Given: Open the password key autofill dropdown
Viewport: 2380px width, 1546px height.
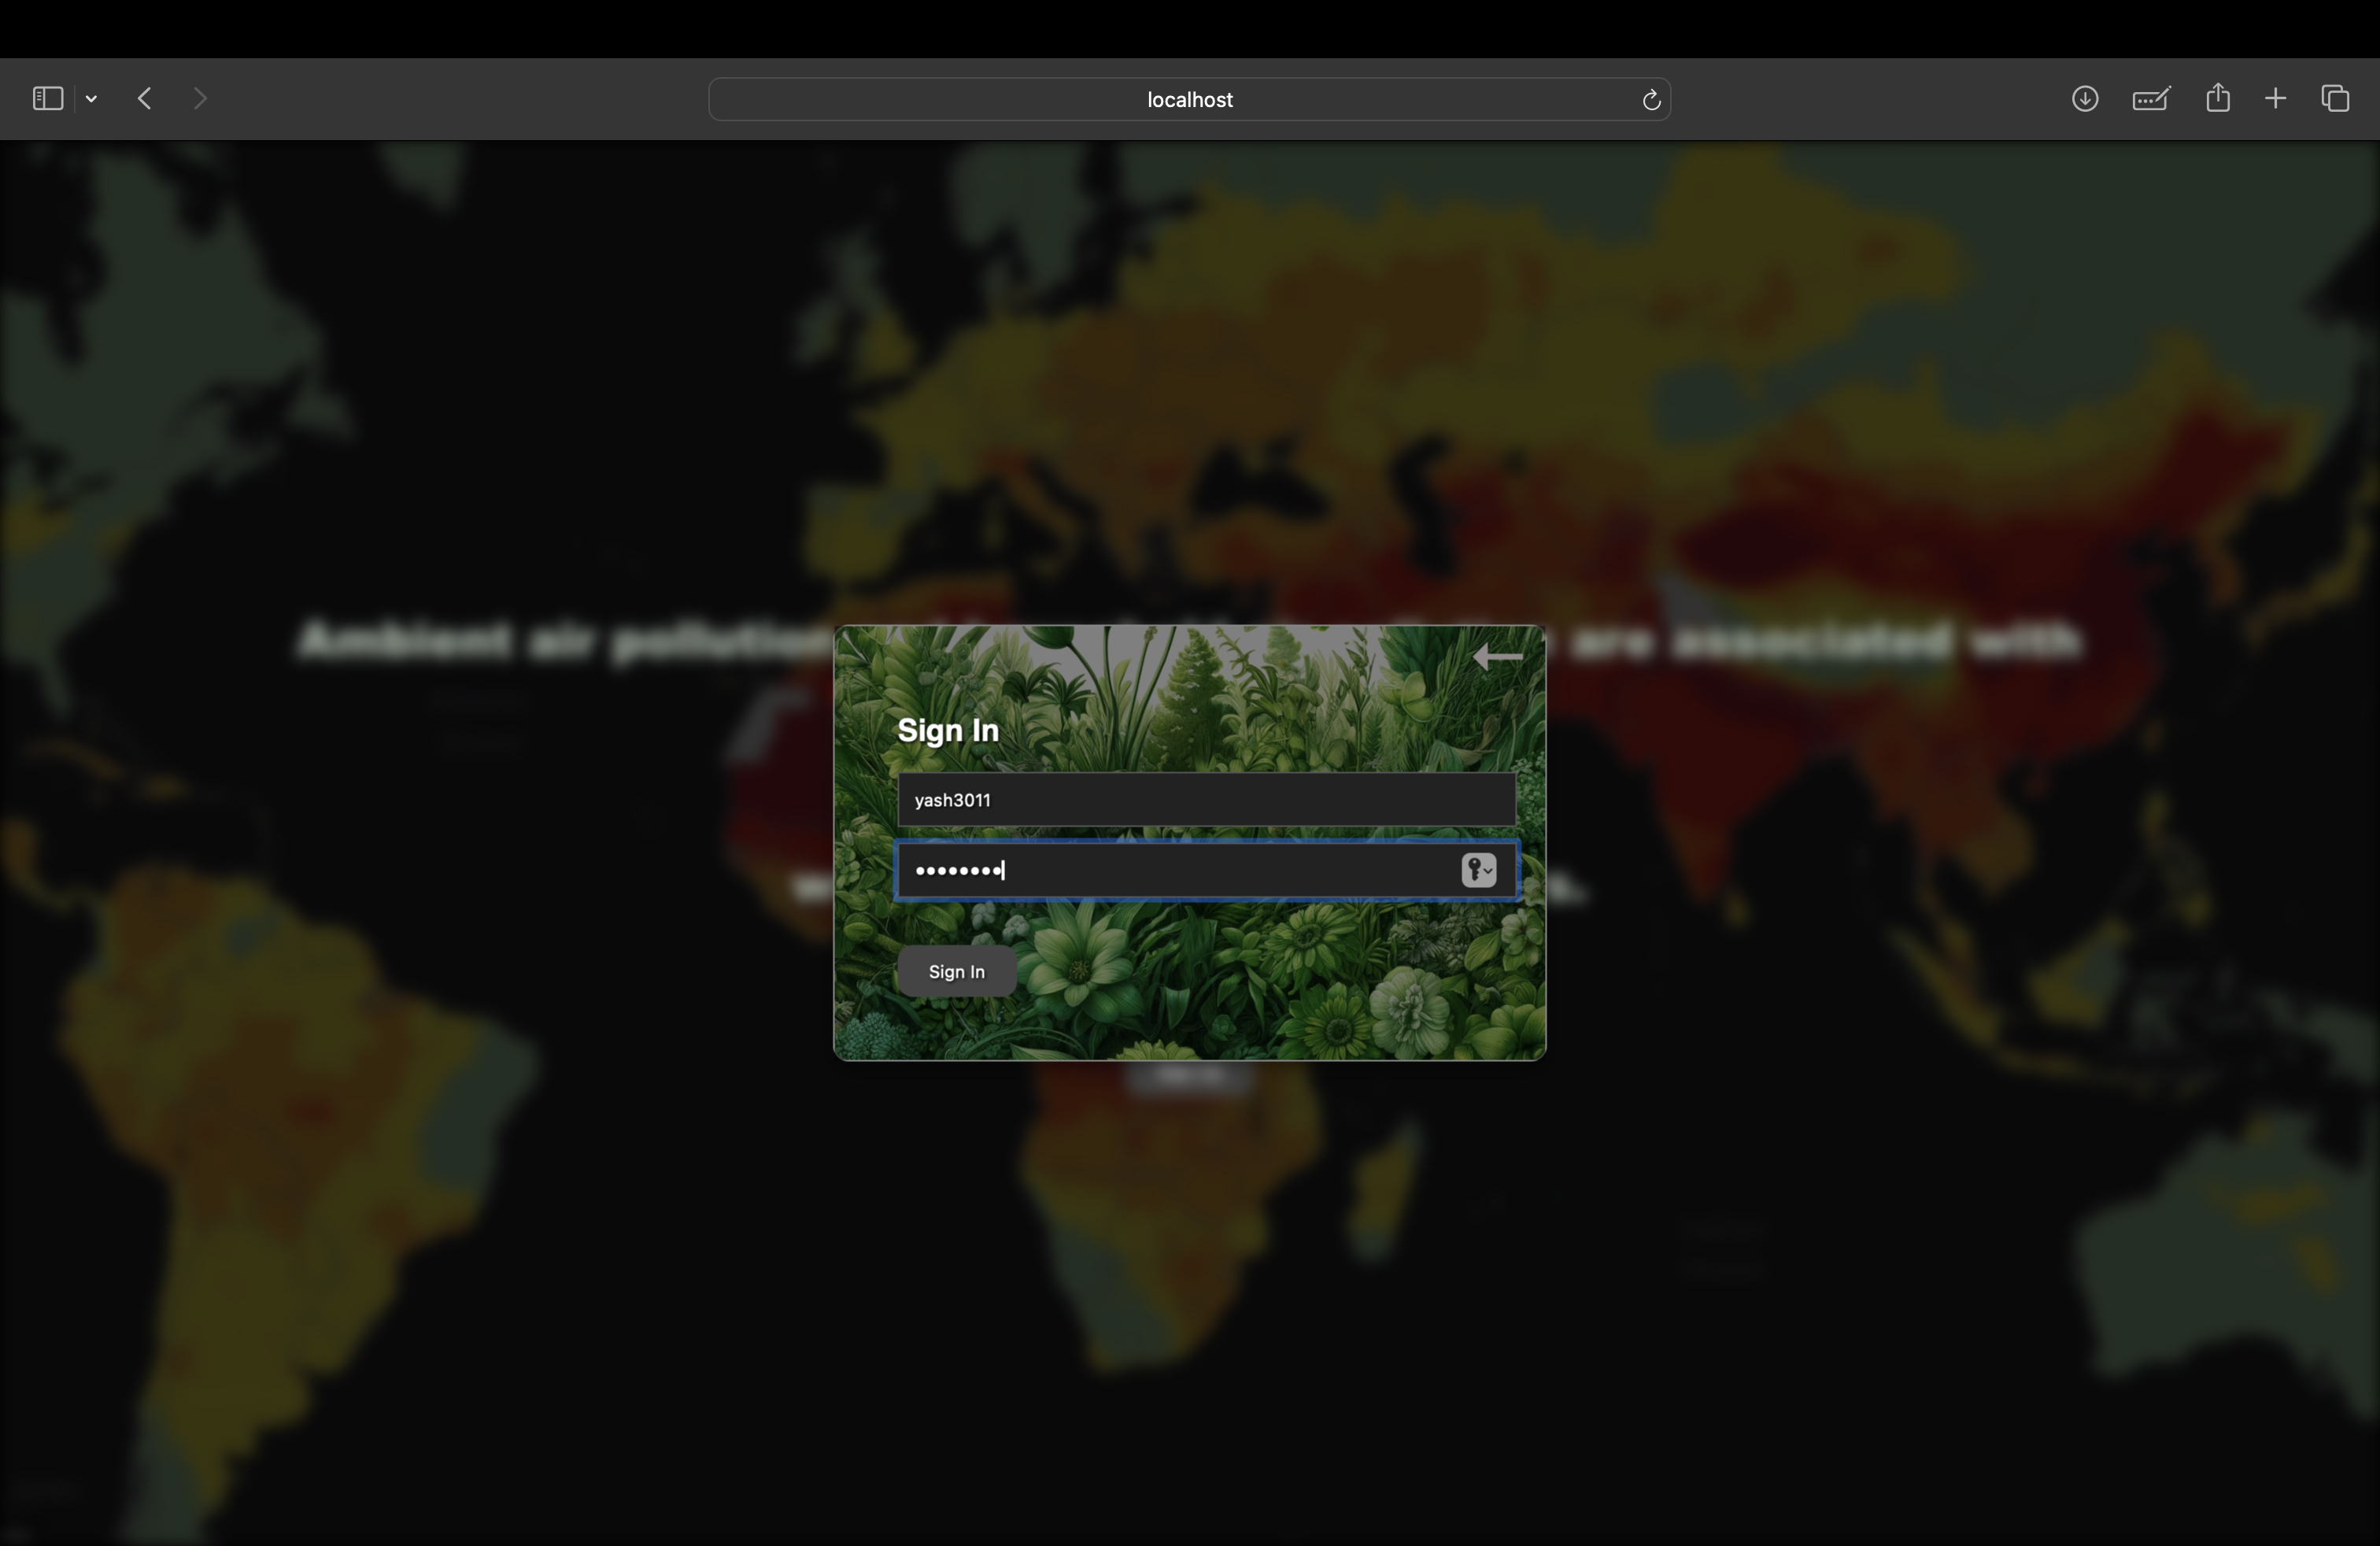Looking at the screenshot, I should coord(1478,870).
